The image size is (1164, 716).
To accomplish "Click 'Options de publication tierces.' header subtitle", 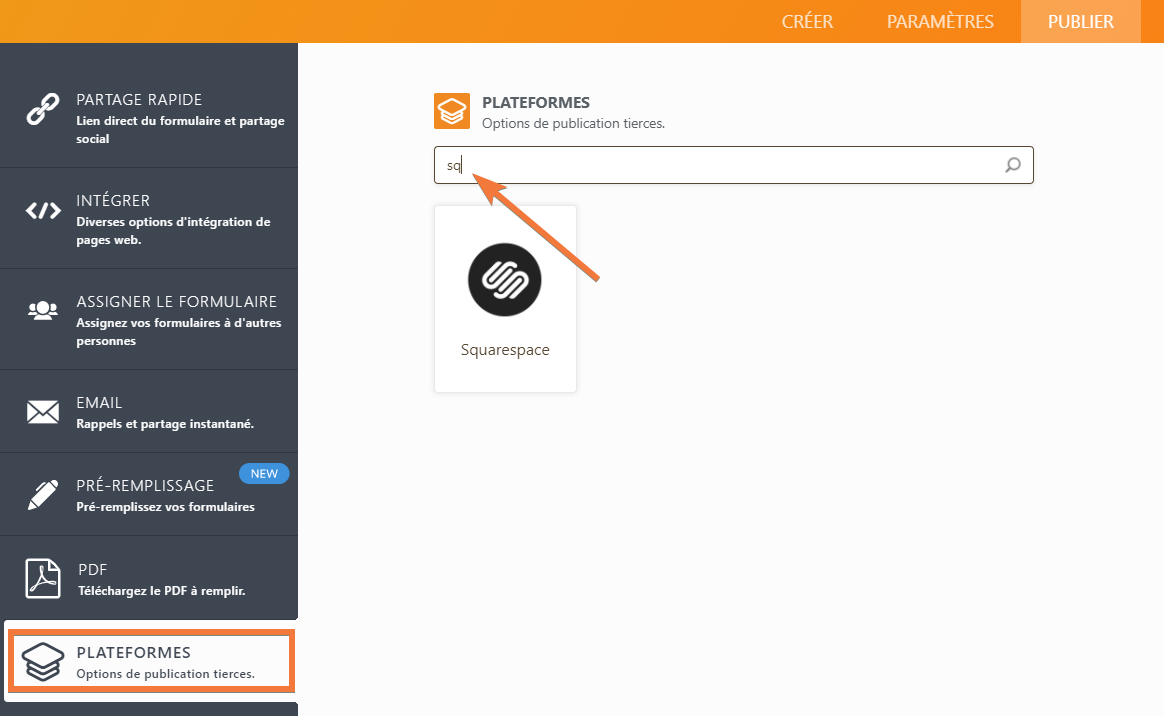I will coord(573,123).
